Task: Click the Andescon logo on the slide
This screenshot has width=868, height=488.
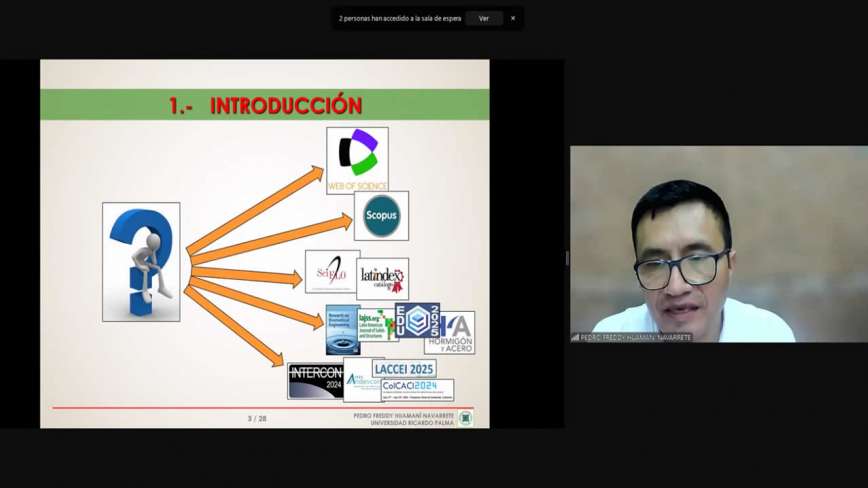Action: (x=362, y=380)
